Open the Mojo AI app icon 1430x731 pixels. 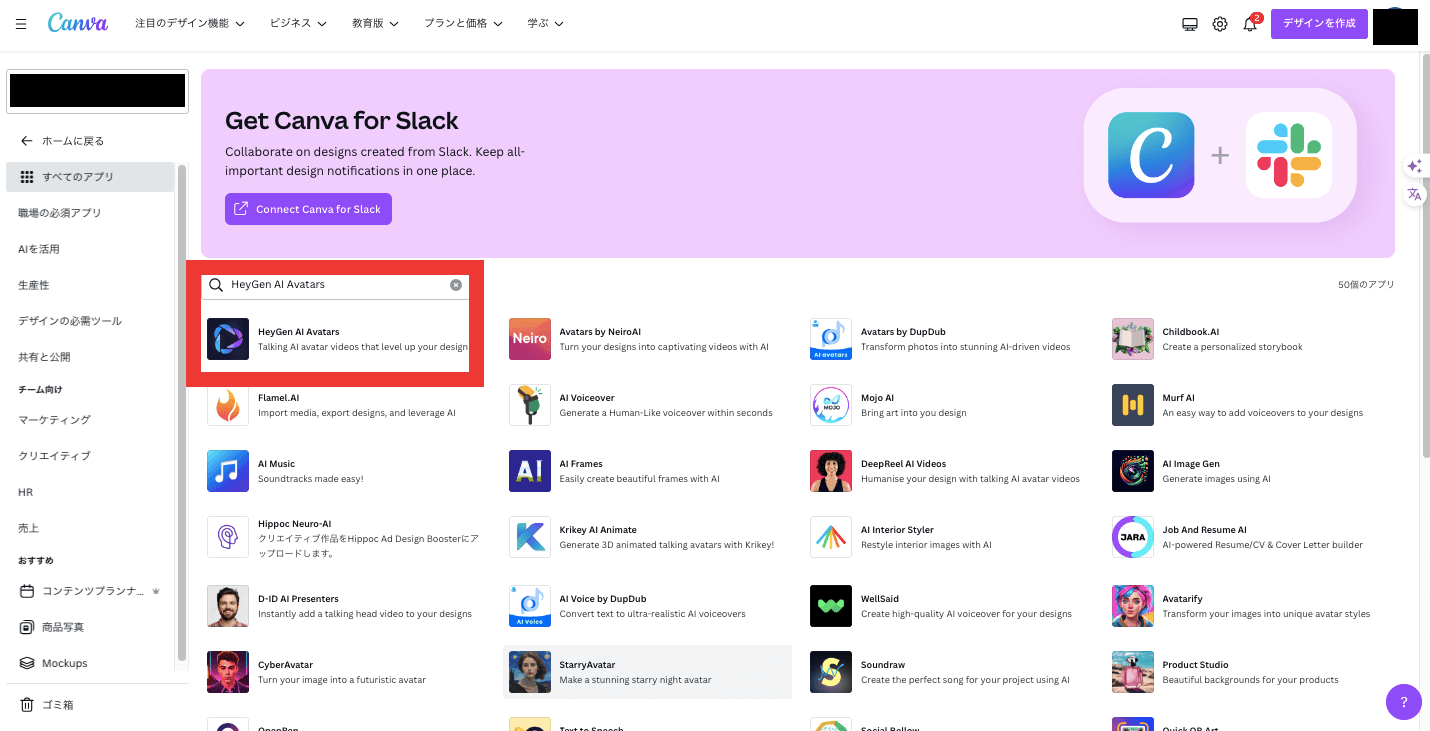pos(831,405)
